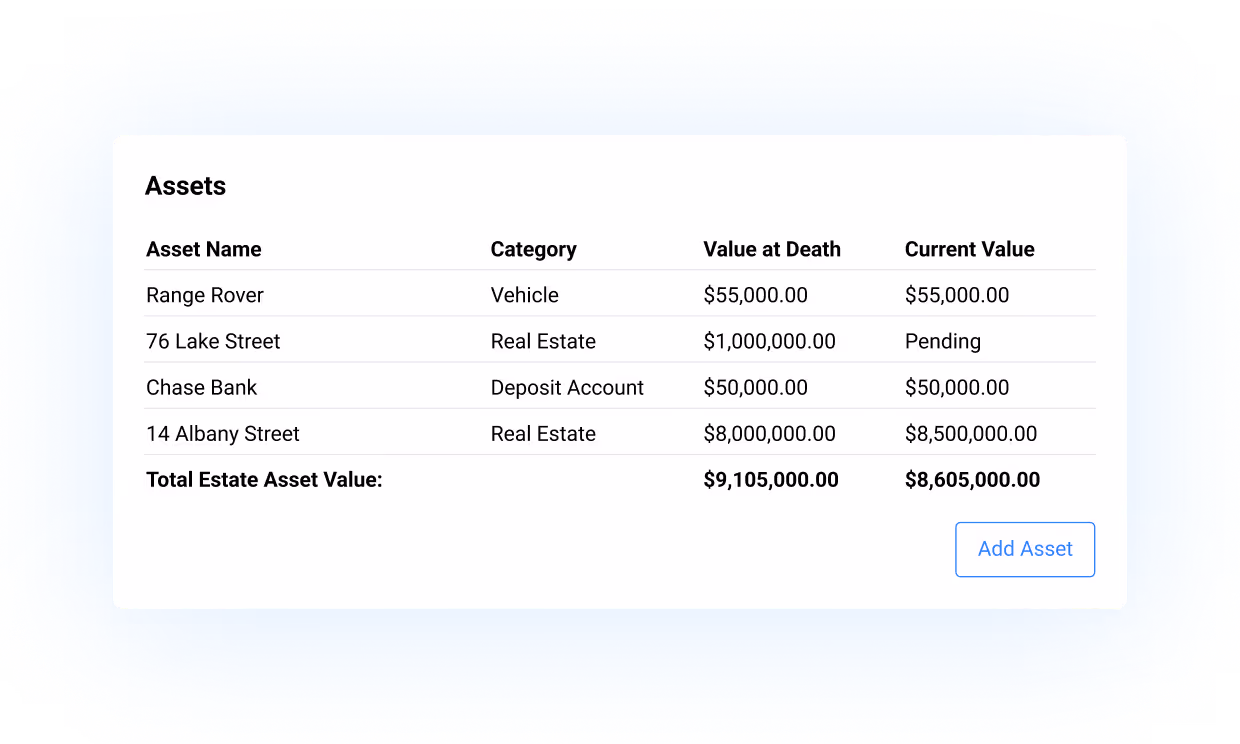Viewport: 1240px width, 744px height.
Task: Click the Pending current value cell
Action: (x=943, y=341)
